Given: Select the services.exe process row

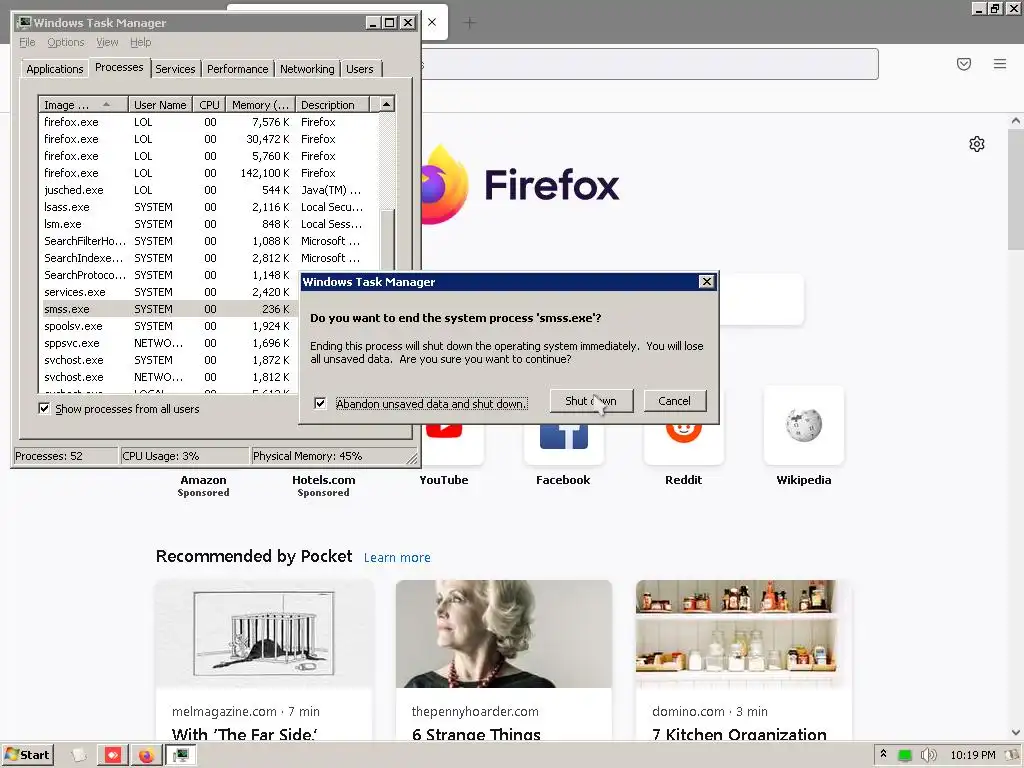Looking at the screenshot, I should pos(170,292).
